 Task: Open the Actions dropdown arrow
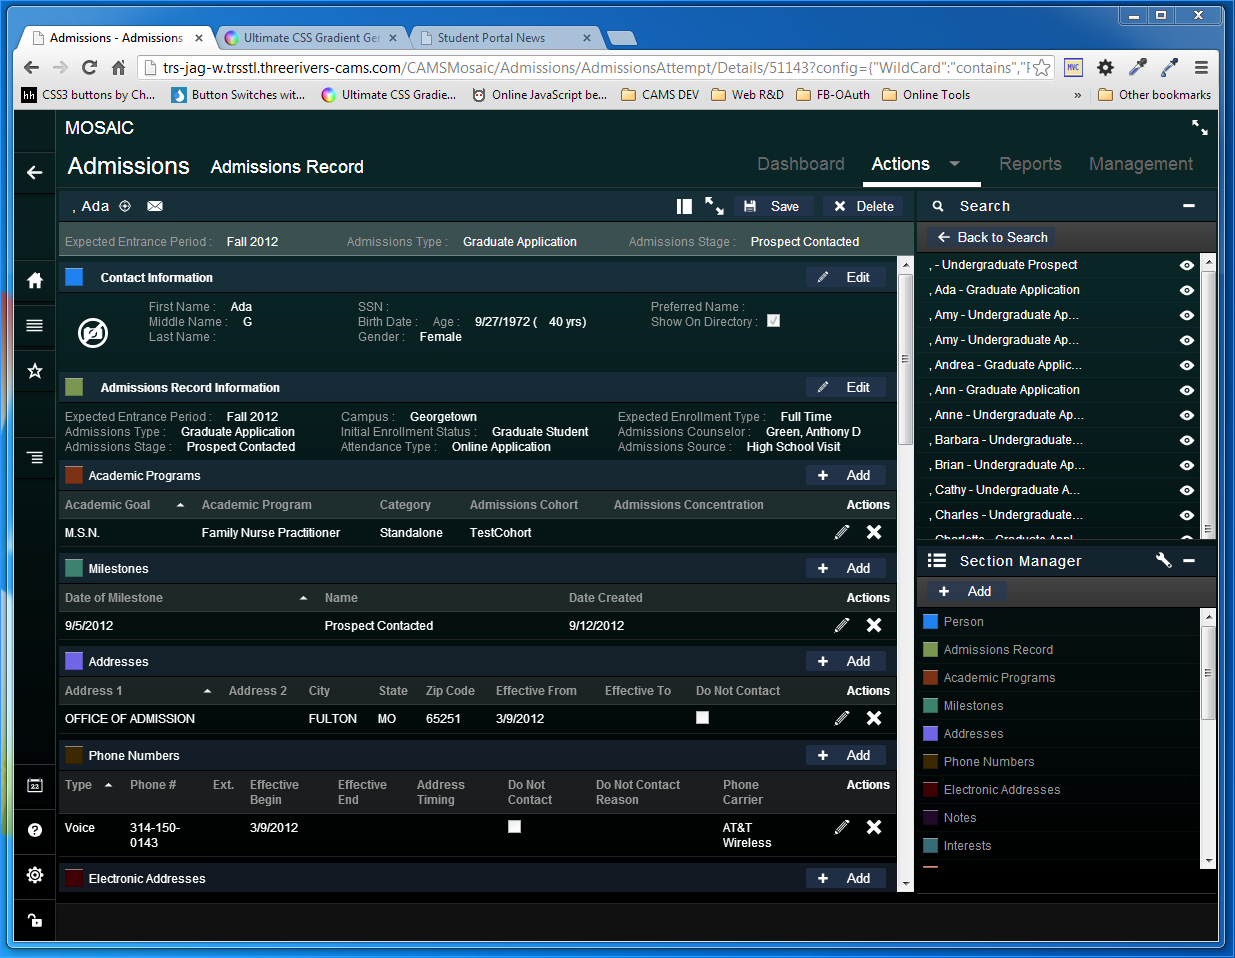click(x=954, y=164)
